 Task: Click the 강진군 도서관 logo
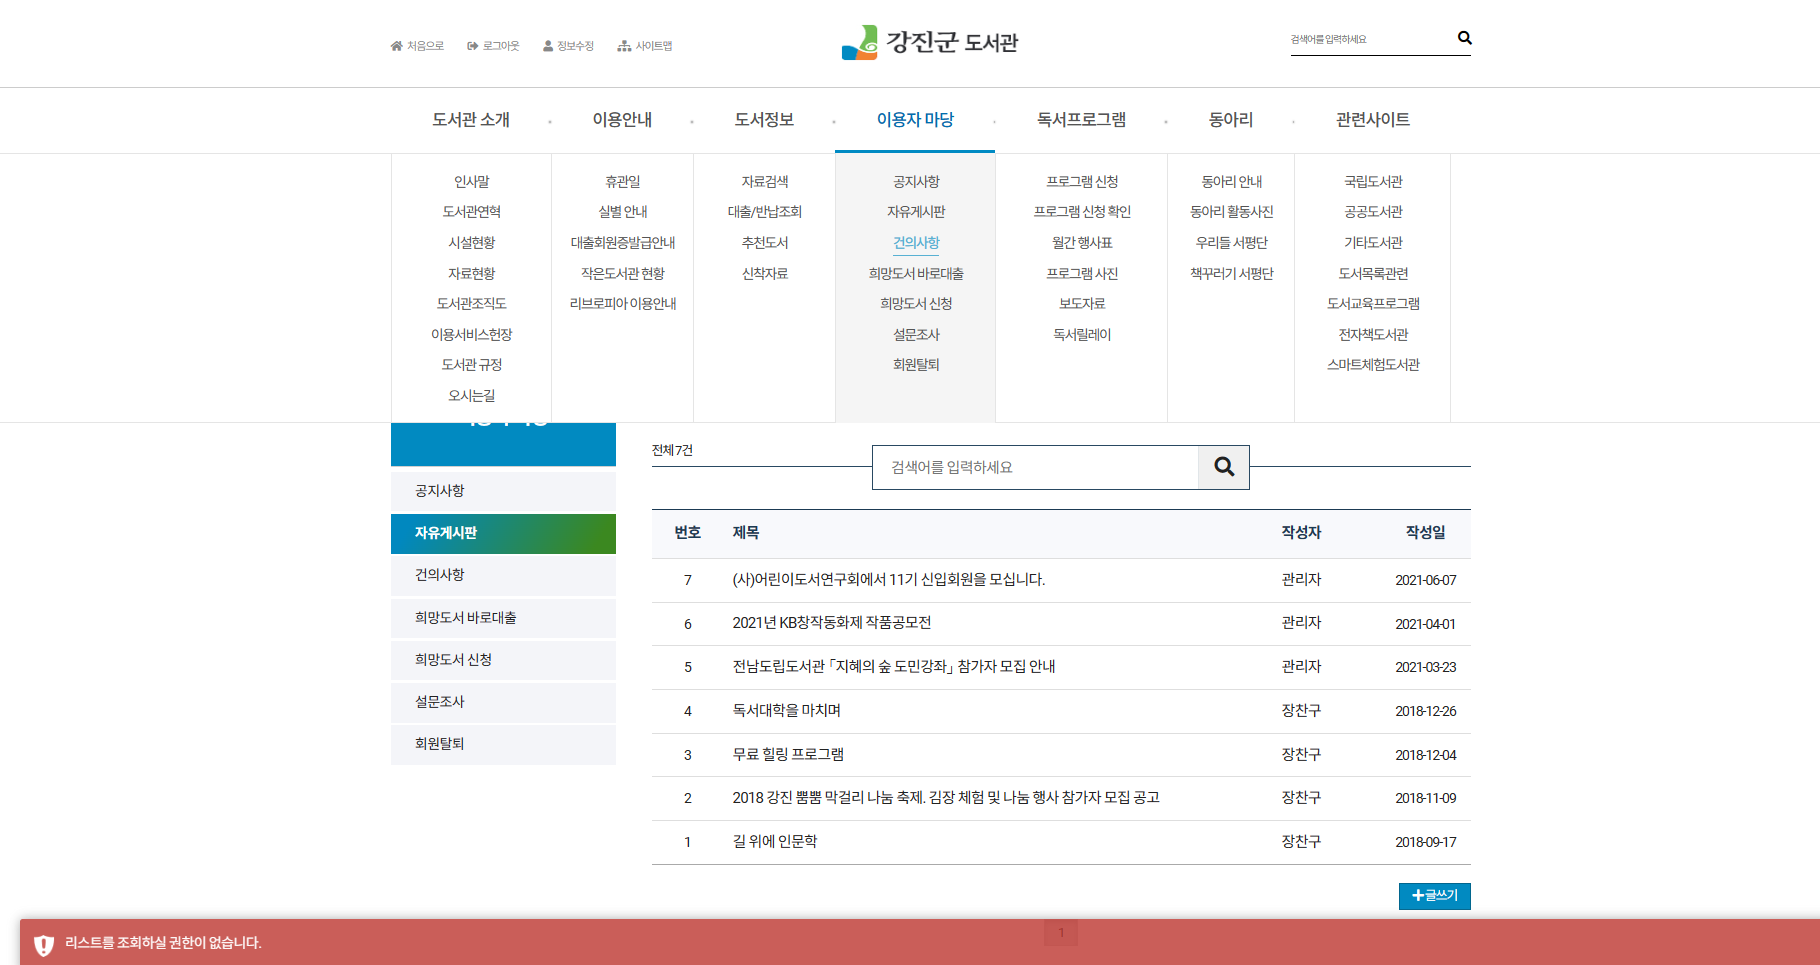pos(930,43)
